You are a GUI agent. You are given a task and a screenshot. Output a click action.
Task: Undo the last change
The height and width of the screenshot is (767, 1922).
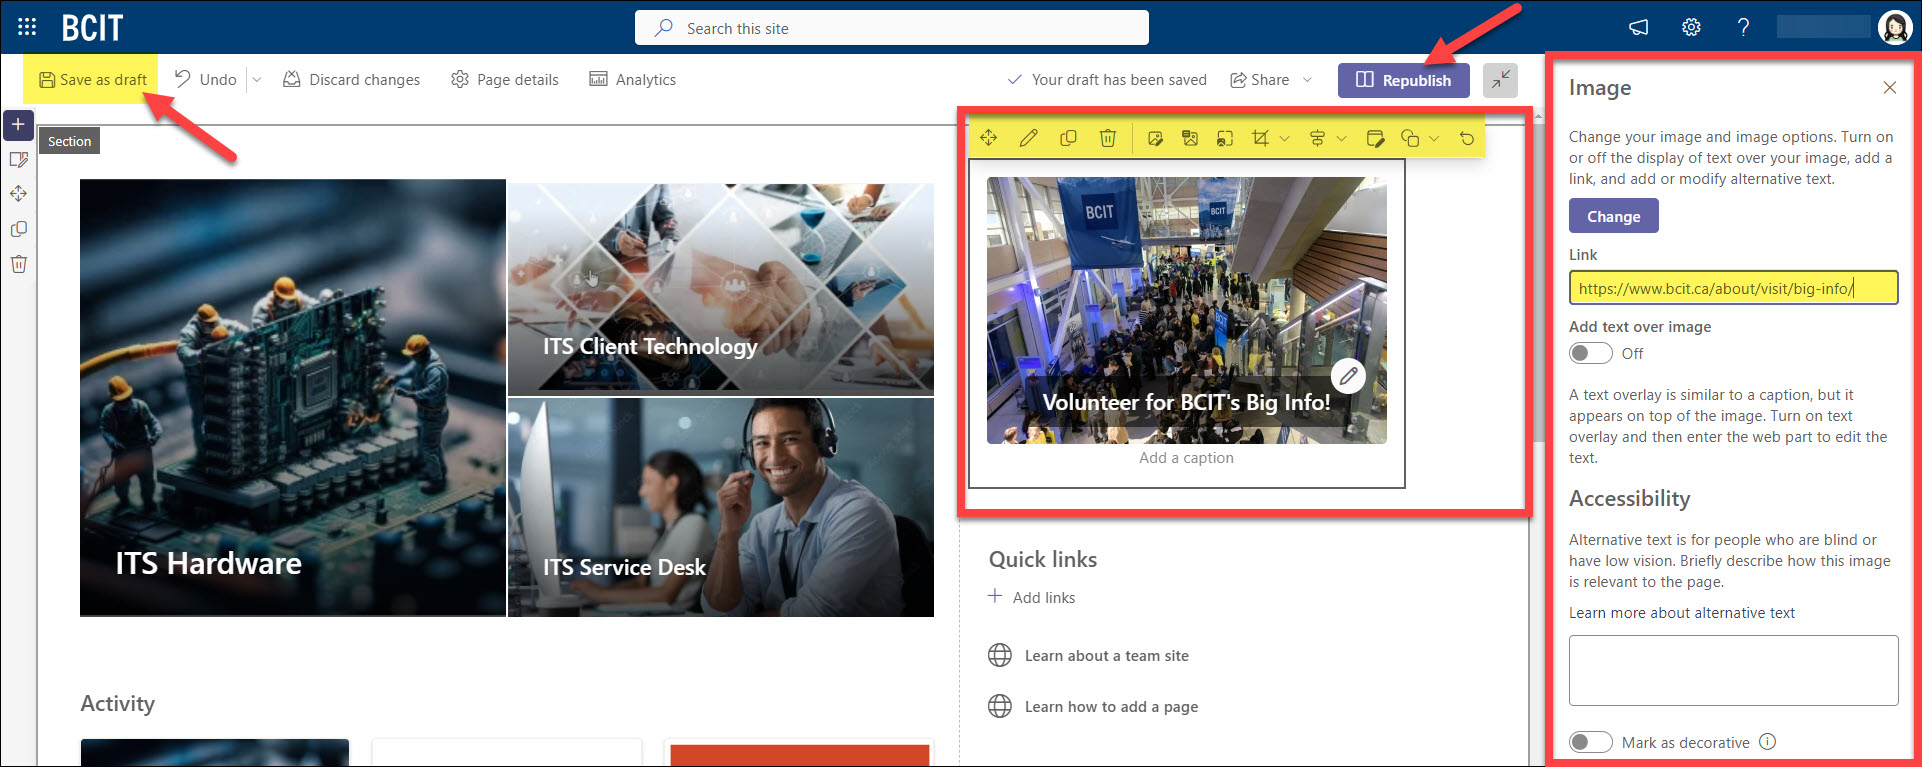pyautogui.click(x=206, y=80)
